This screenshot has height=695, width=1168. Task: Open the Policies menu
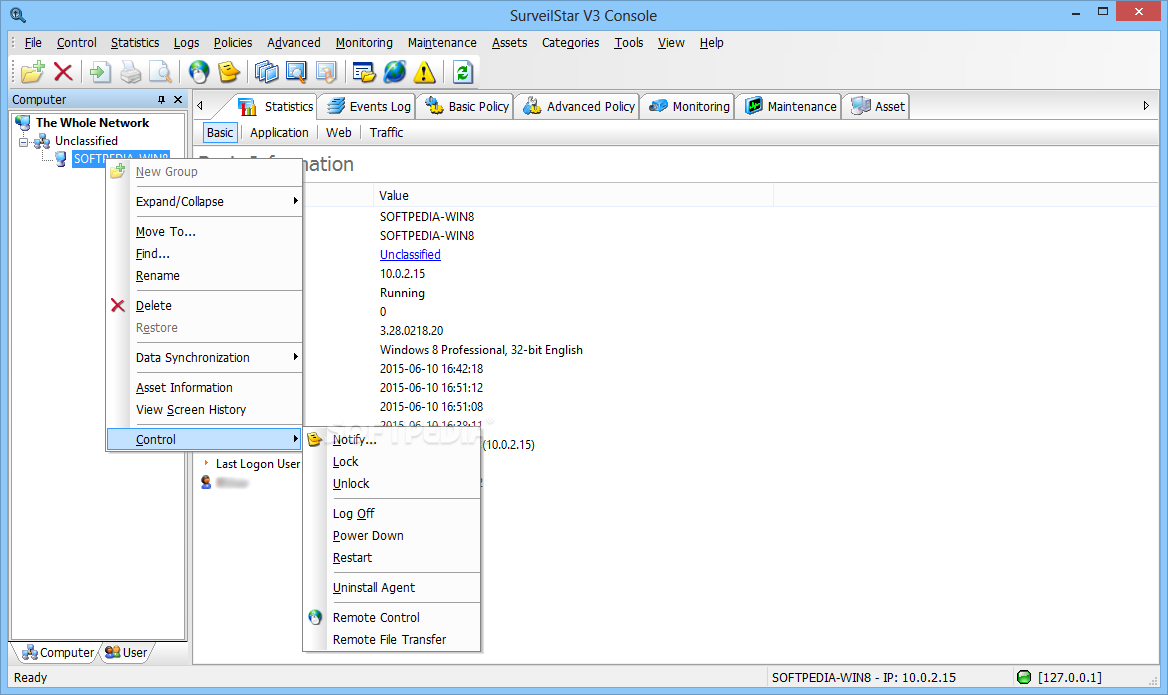pyautogui.click(x=232, y=42)
